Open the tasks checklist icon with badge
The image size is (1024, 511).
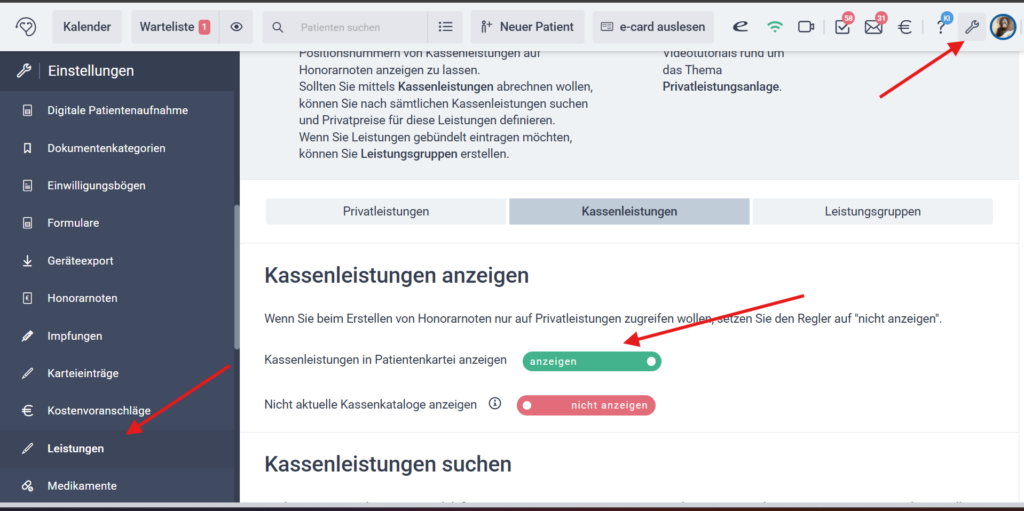pyautogui.click(x=842, y=27)
